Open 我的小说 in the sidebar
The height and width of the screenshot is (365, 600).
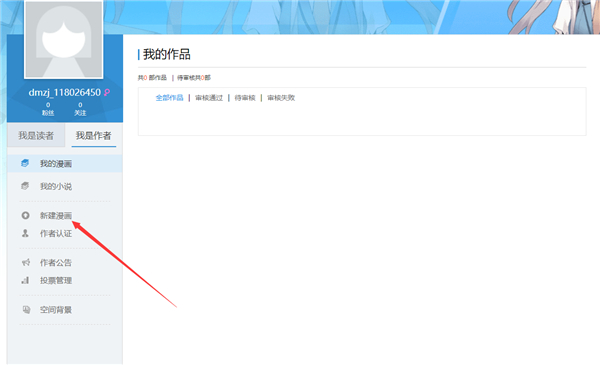(x=56, y=186)
